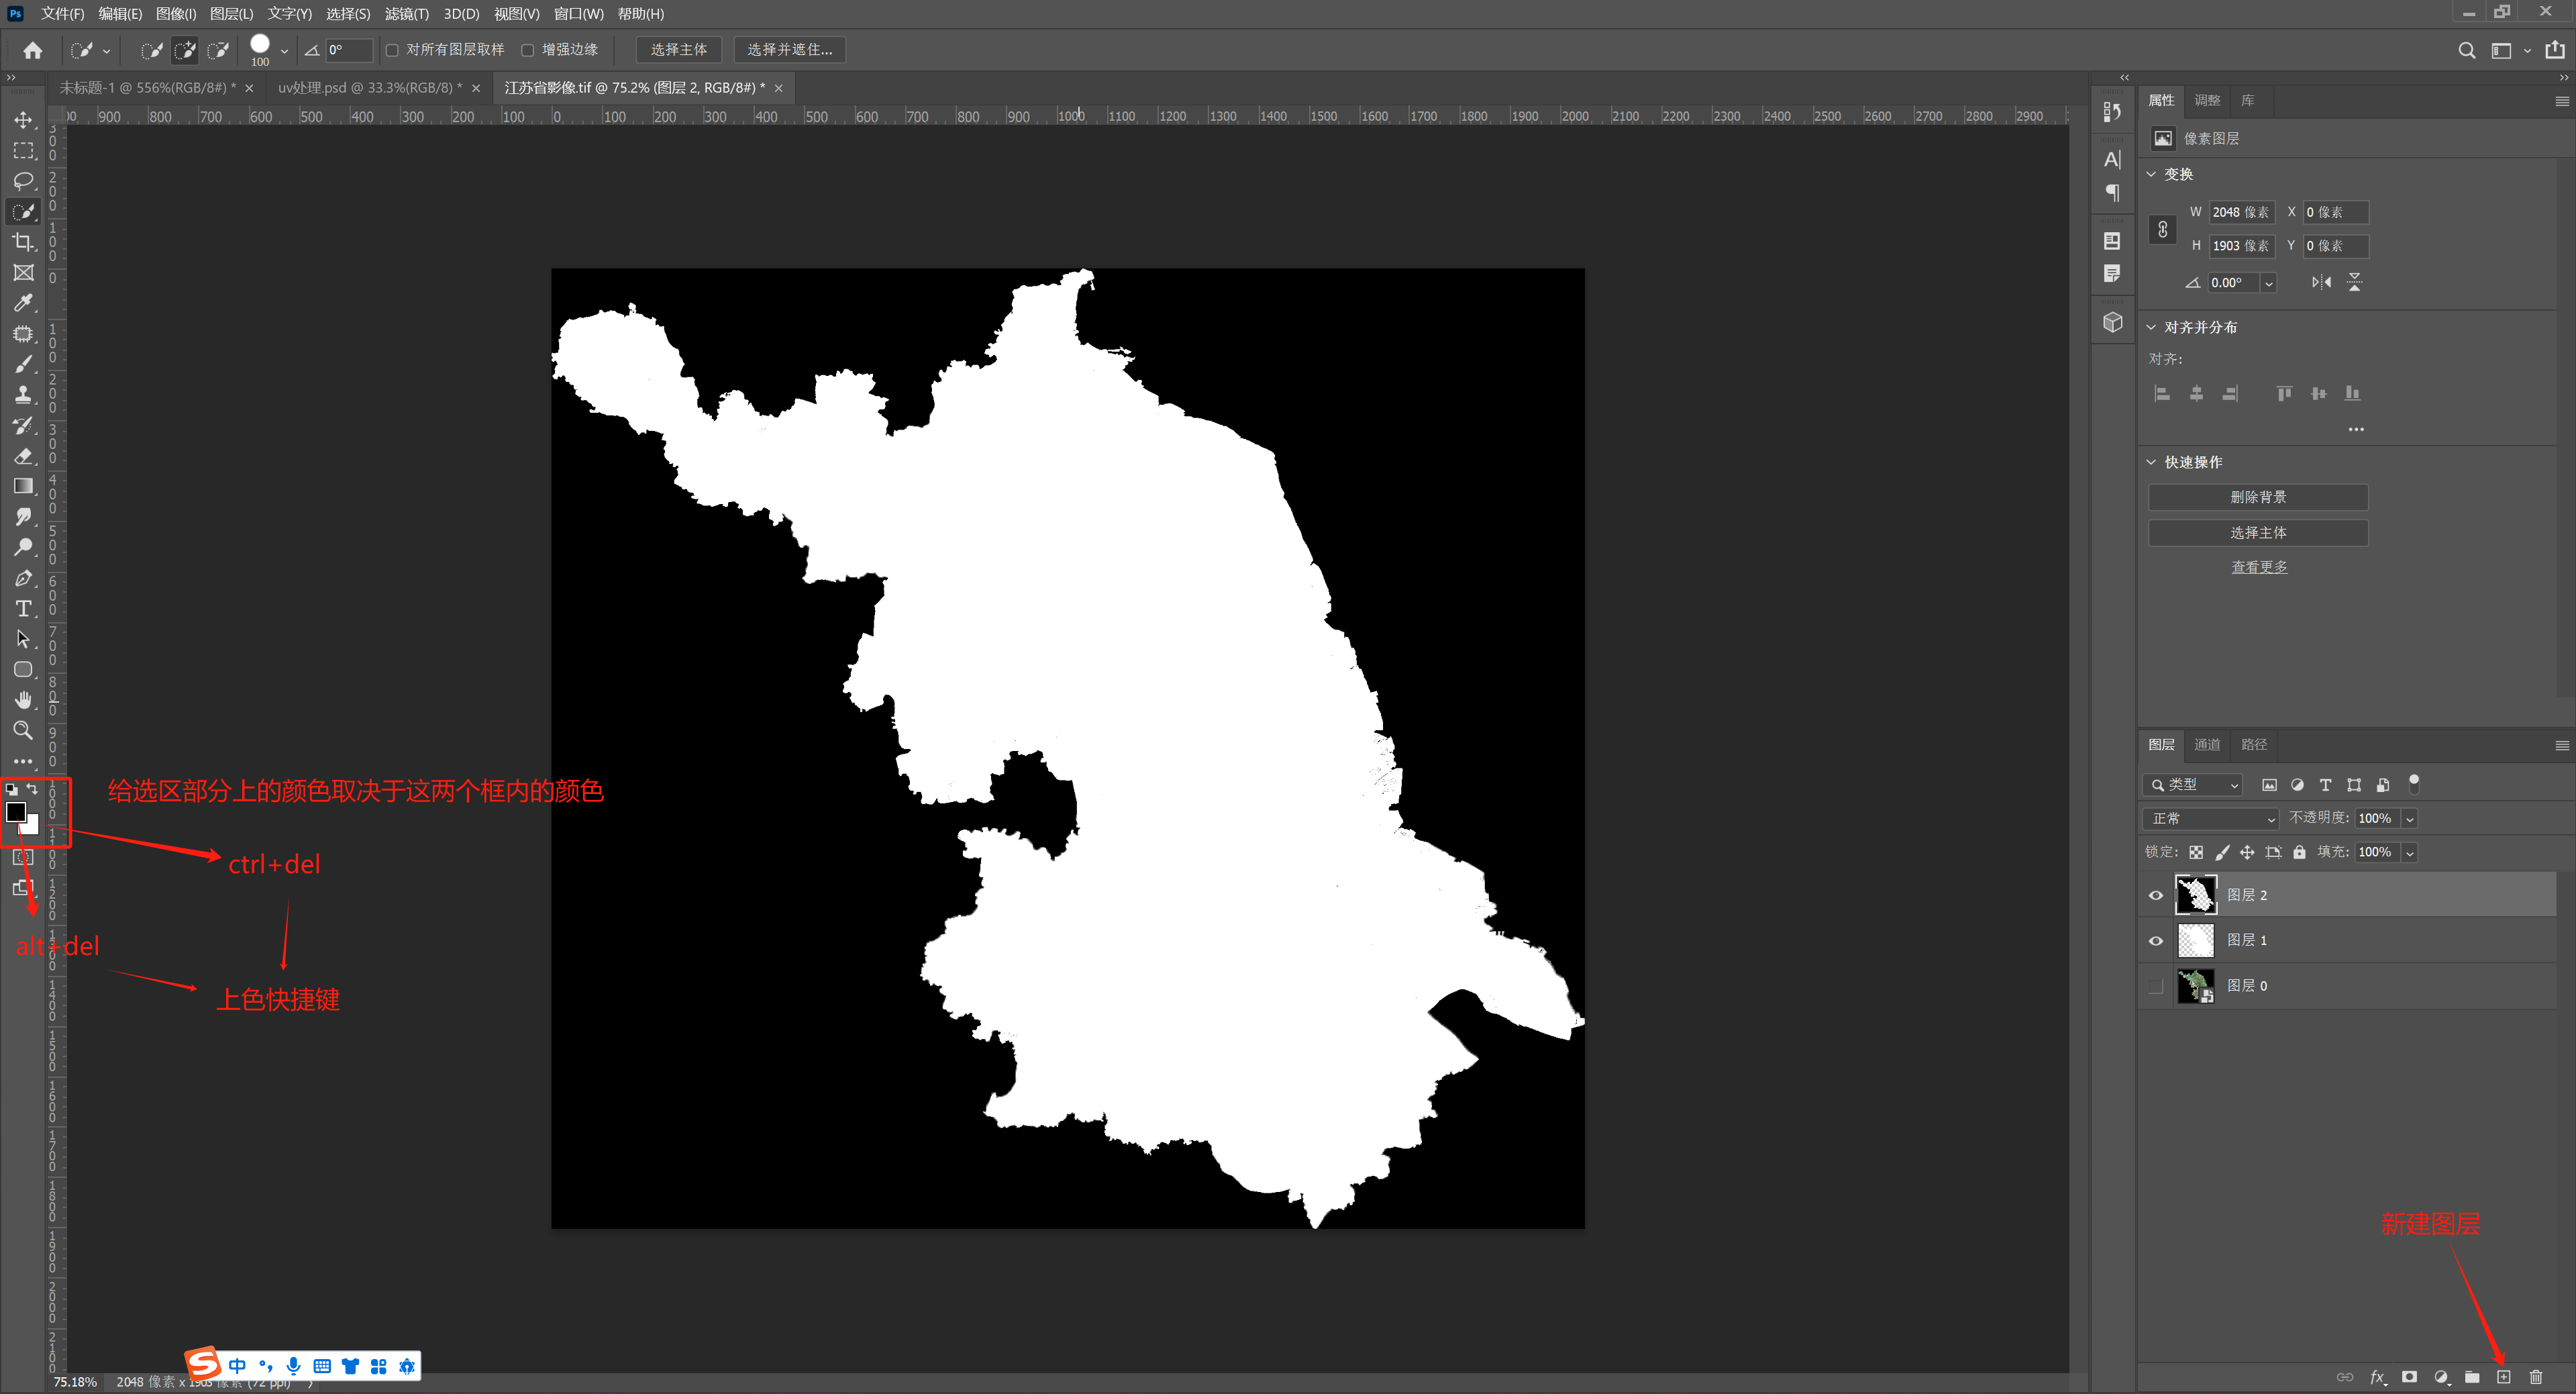
Task: Select the Eyedropper tool
Action: 23,303
